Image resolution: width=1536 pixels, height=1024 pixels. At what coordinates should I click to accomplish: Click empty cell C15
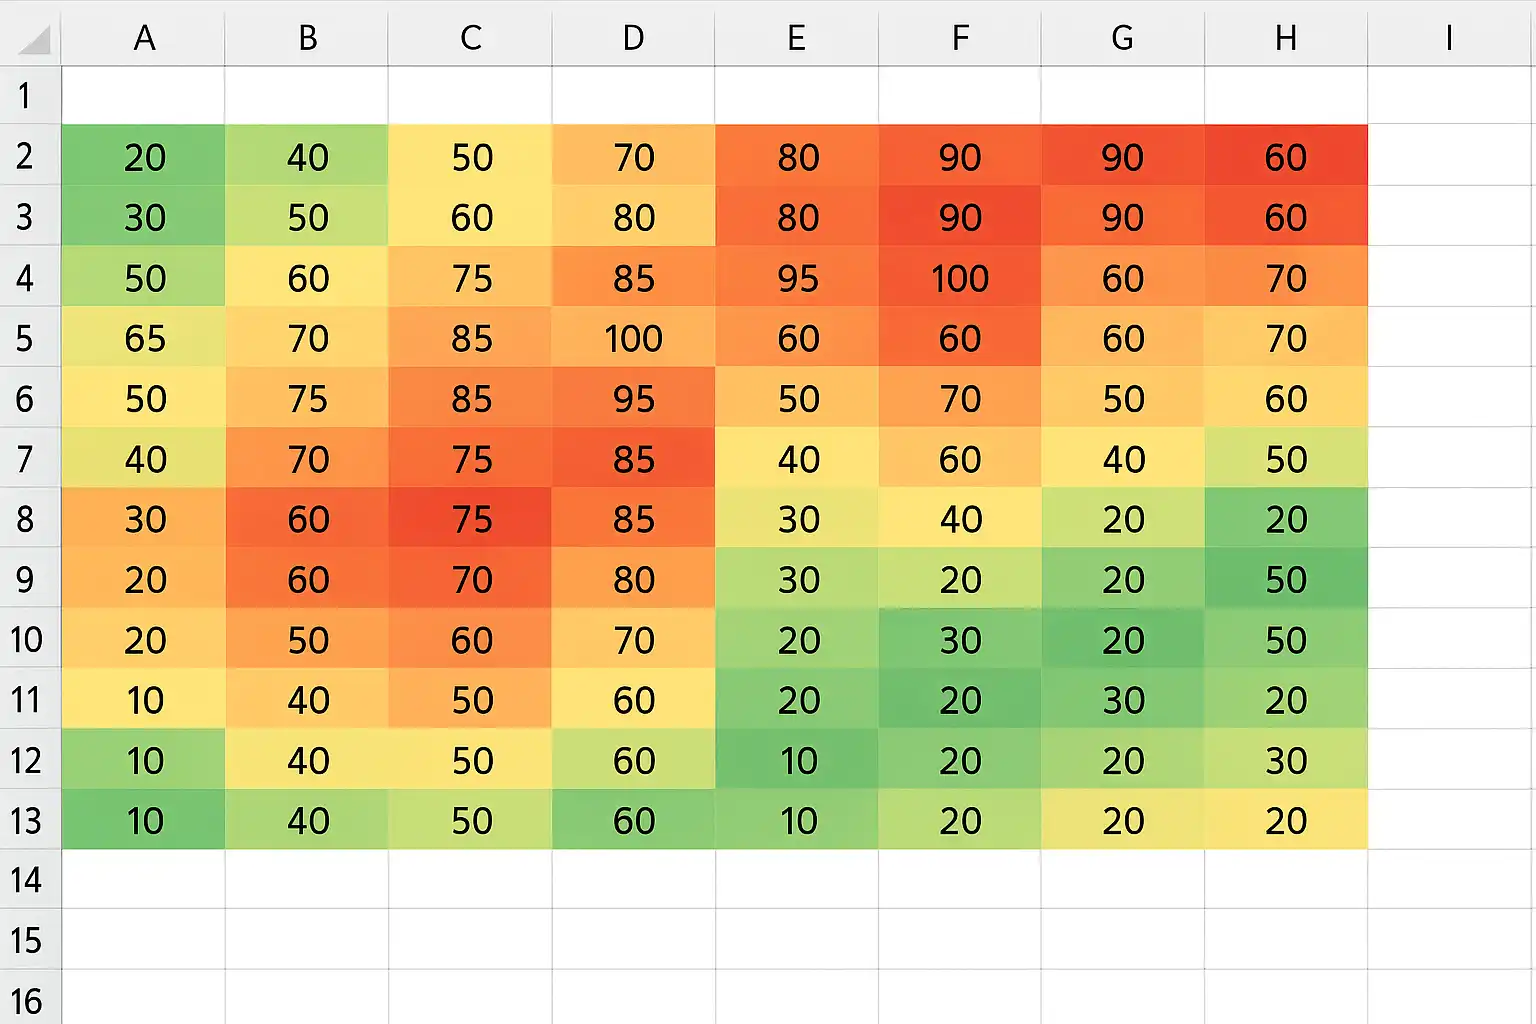pos(470,940)
